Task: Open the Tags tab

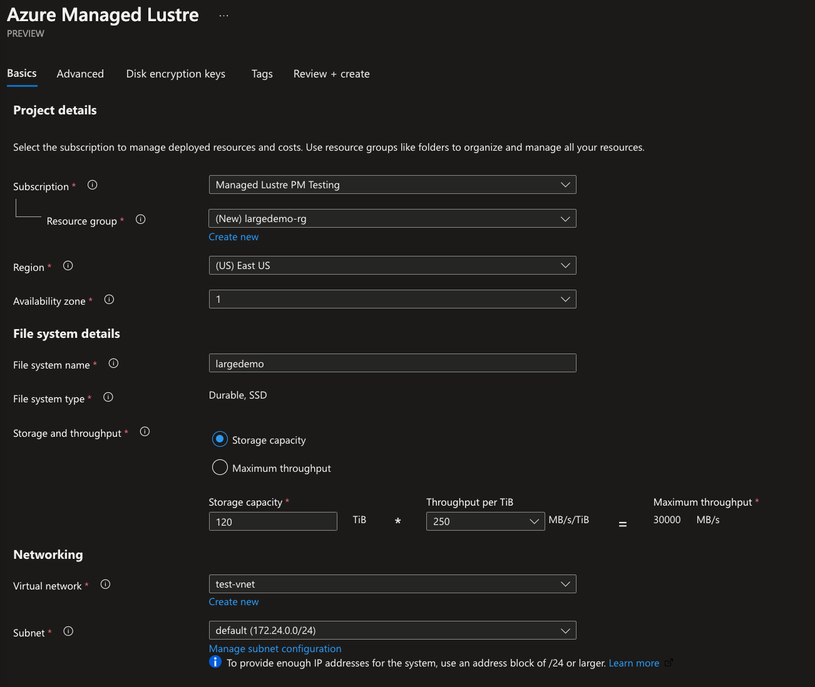Action: [262, 74]
